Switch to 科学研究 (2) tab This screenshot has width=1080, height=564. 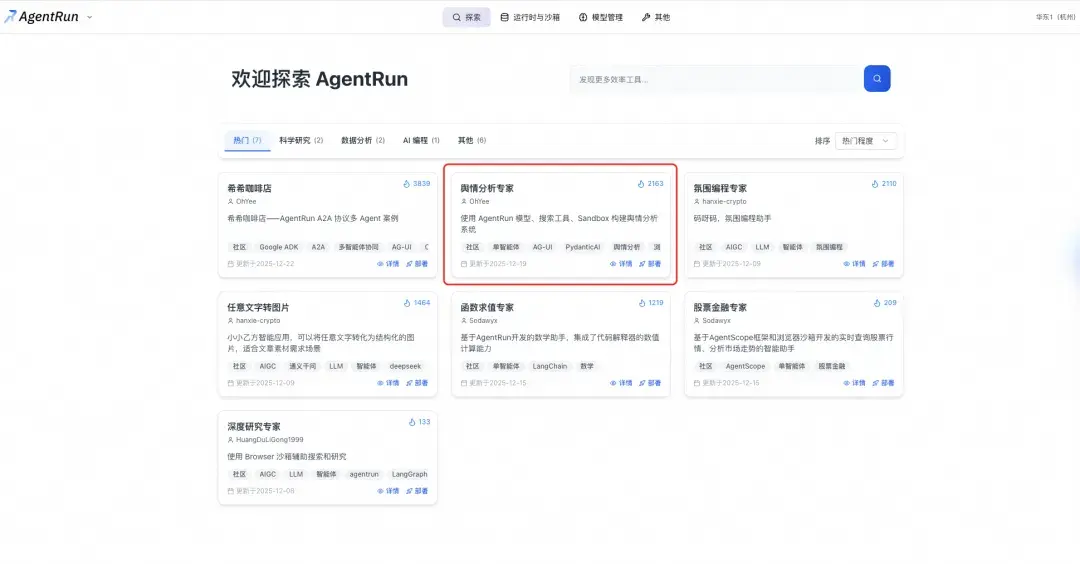click(x=301, y=140)
